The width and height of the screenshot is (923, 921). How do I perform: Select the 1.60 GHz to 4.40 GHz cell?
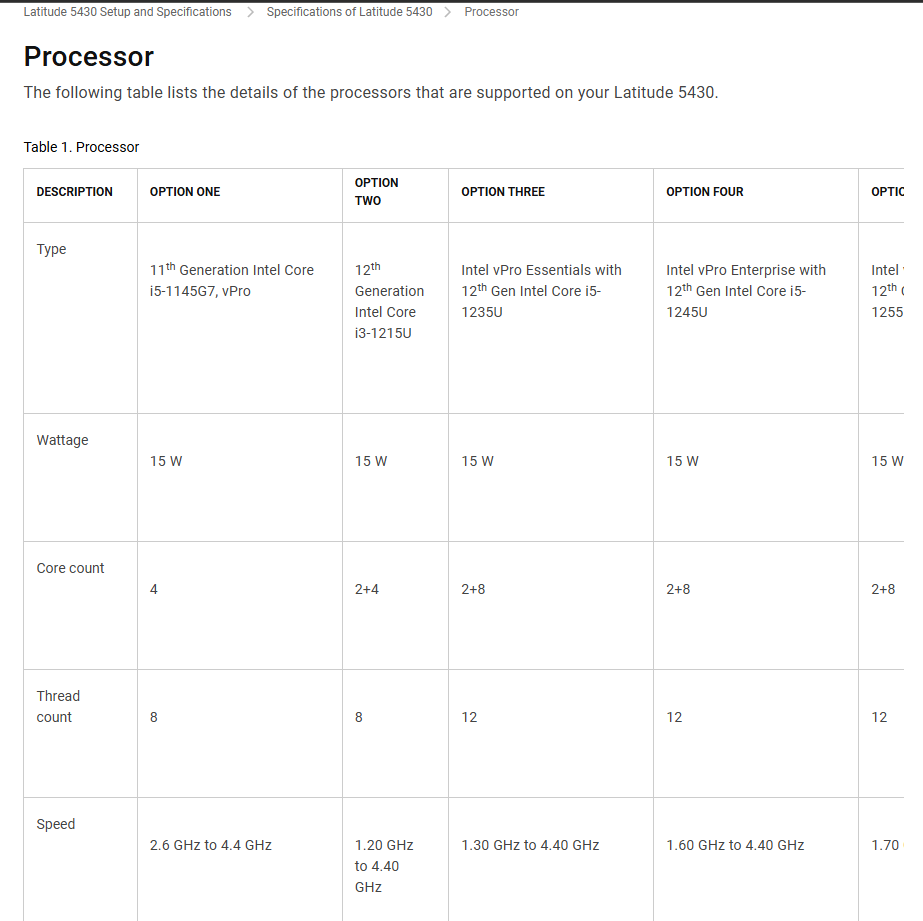(735, 845)
